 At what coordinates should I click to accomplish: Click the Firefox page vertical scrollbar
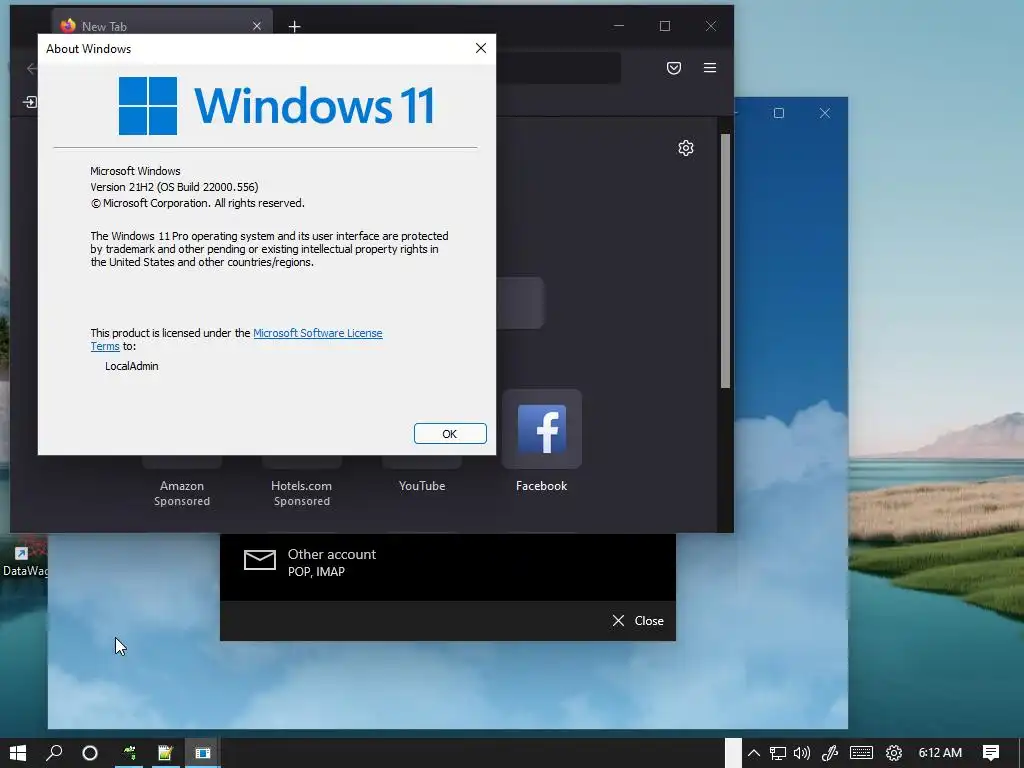(x=725, y=261)
